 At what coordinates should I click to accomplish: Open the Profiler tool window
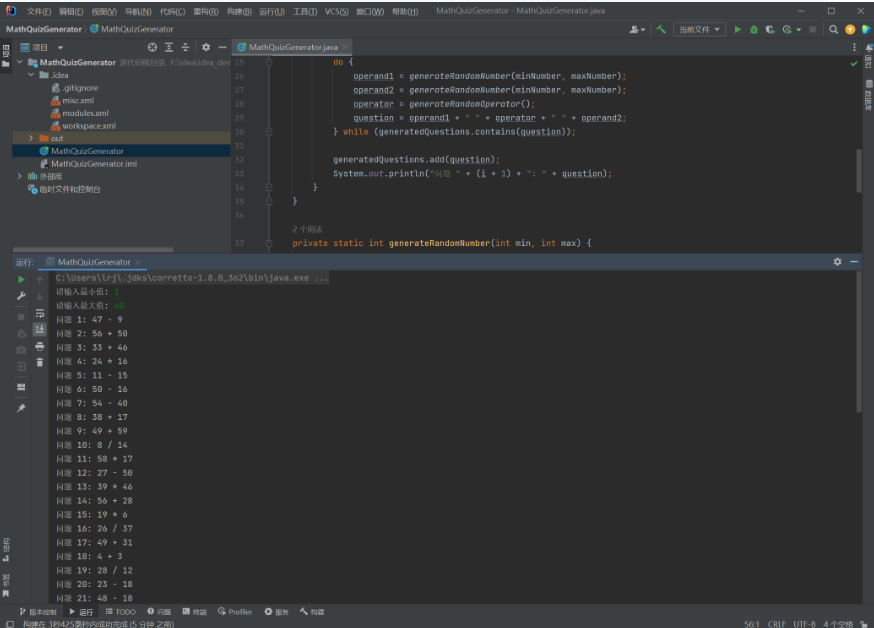tap(236, 611)
